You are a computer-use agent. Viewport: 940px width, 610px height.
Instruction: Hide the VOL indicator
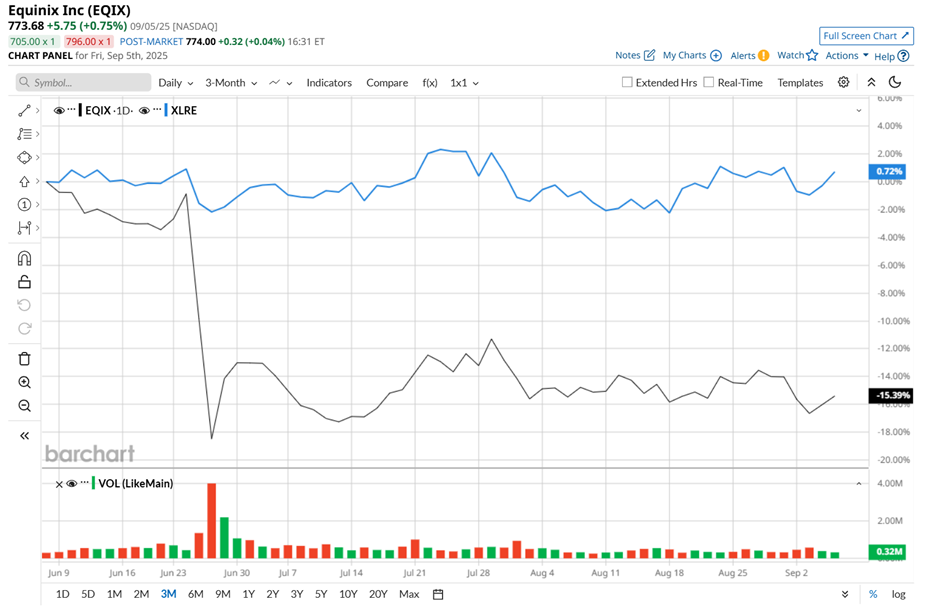click(x=71, y=484)
